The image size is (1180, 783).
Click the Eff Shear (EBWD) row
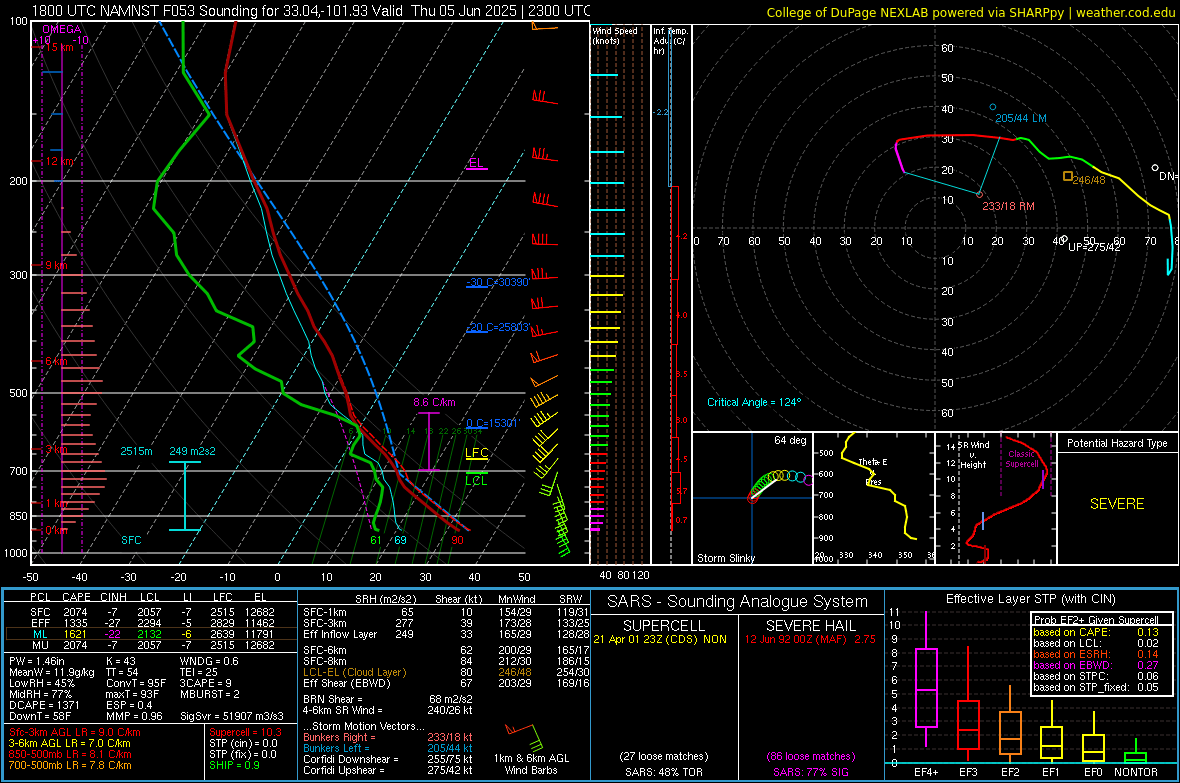point(446,684)
